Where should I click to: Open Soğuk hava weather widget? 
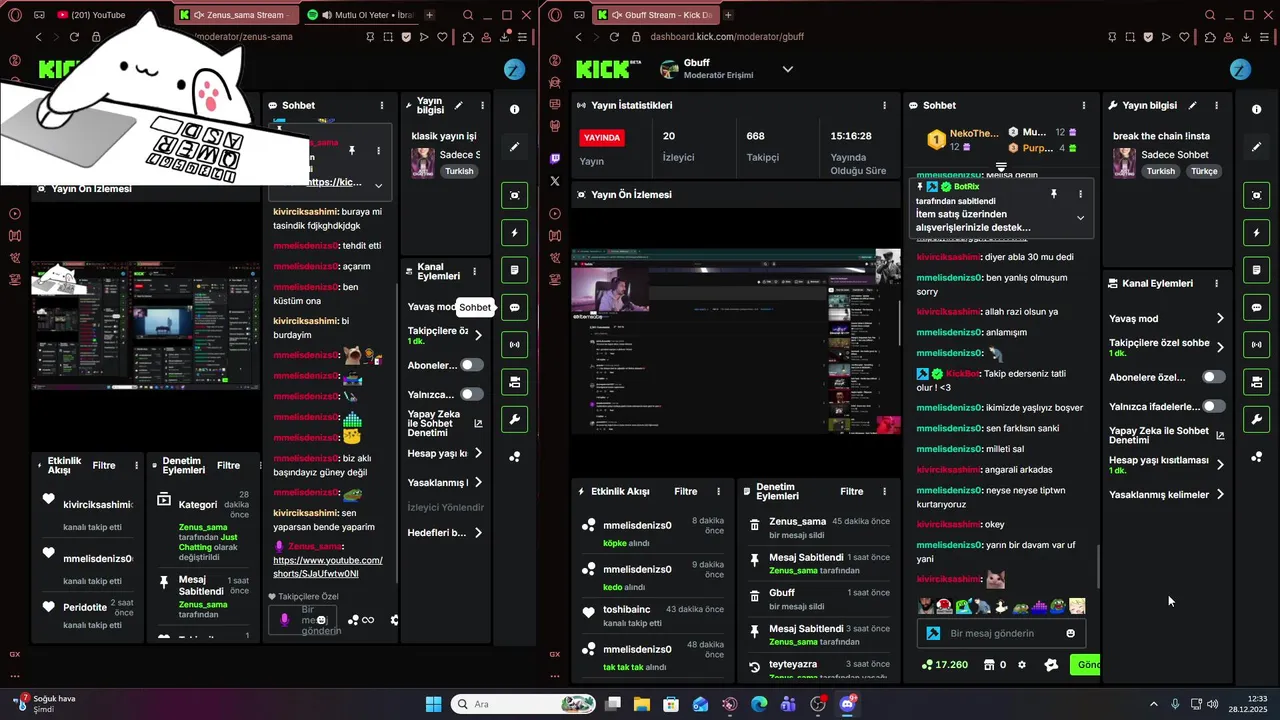[45, 703]
